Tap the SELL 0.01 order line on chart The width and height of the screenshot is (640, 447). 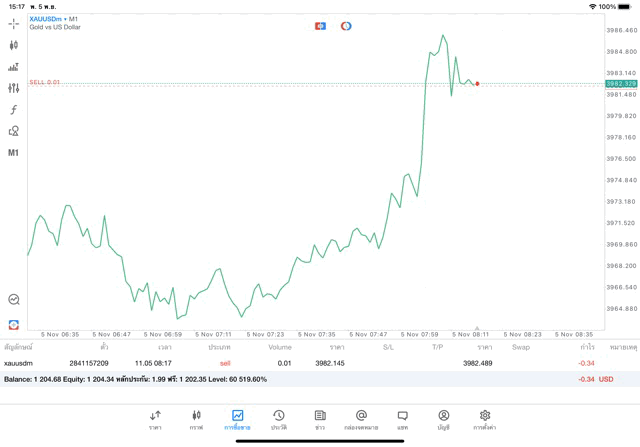tap(45, 82)
